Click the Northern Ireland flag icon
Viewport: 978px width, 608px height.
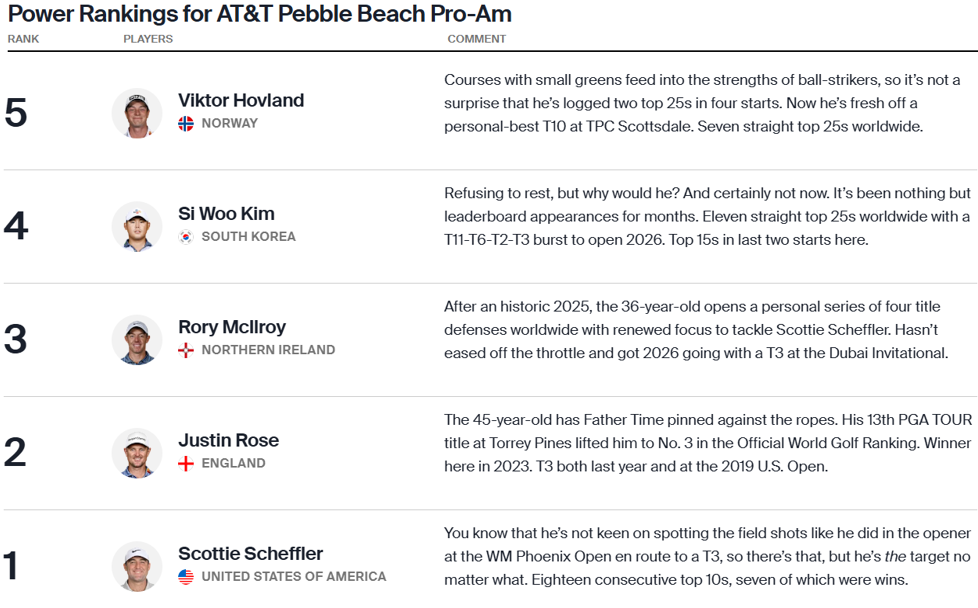(x=186, y=350)
